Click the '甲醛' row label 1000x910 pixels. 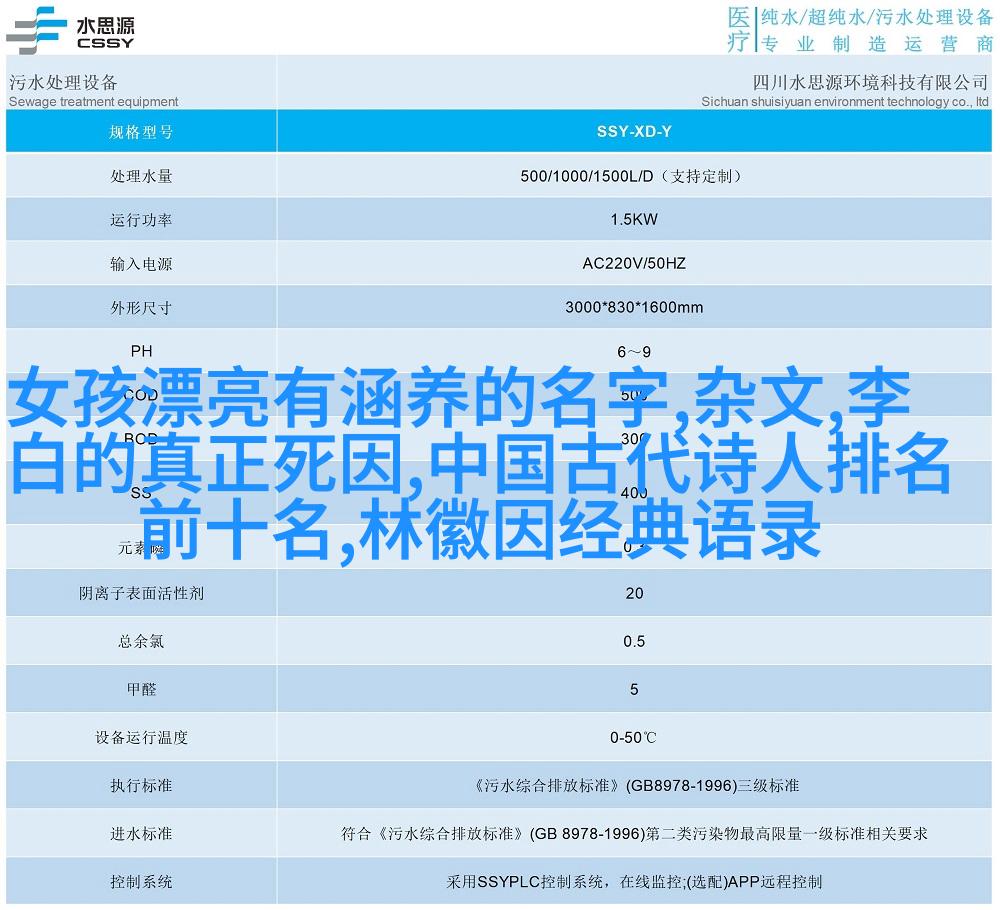142,689
